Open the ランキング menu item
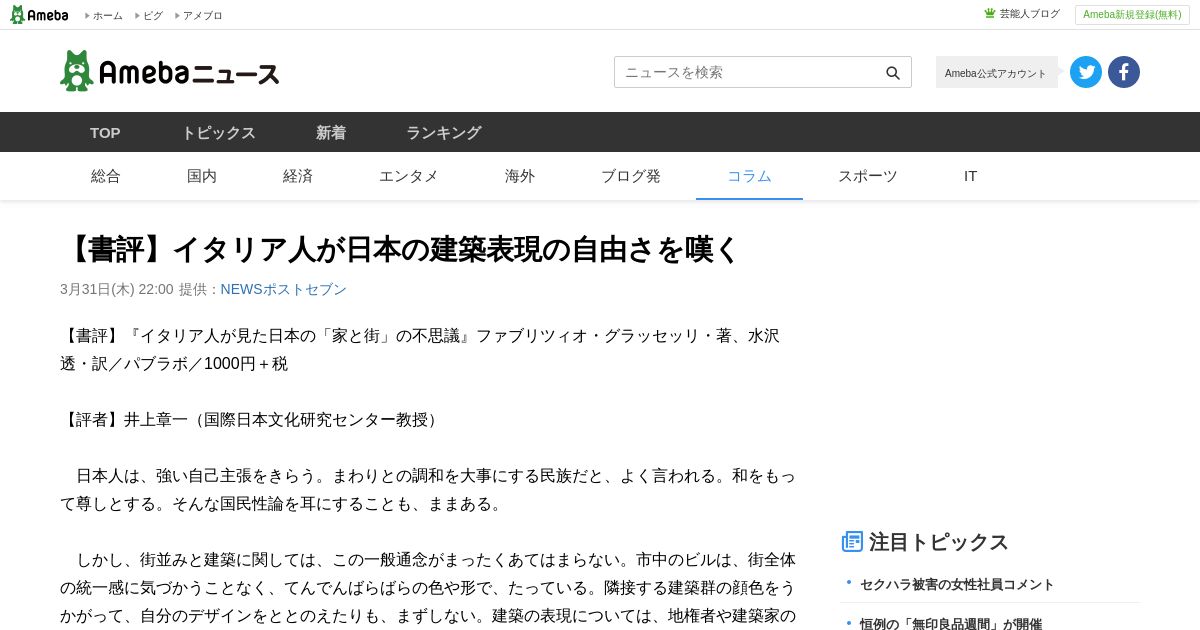 click(x=444, y=132)
